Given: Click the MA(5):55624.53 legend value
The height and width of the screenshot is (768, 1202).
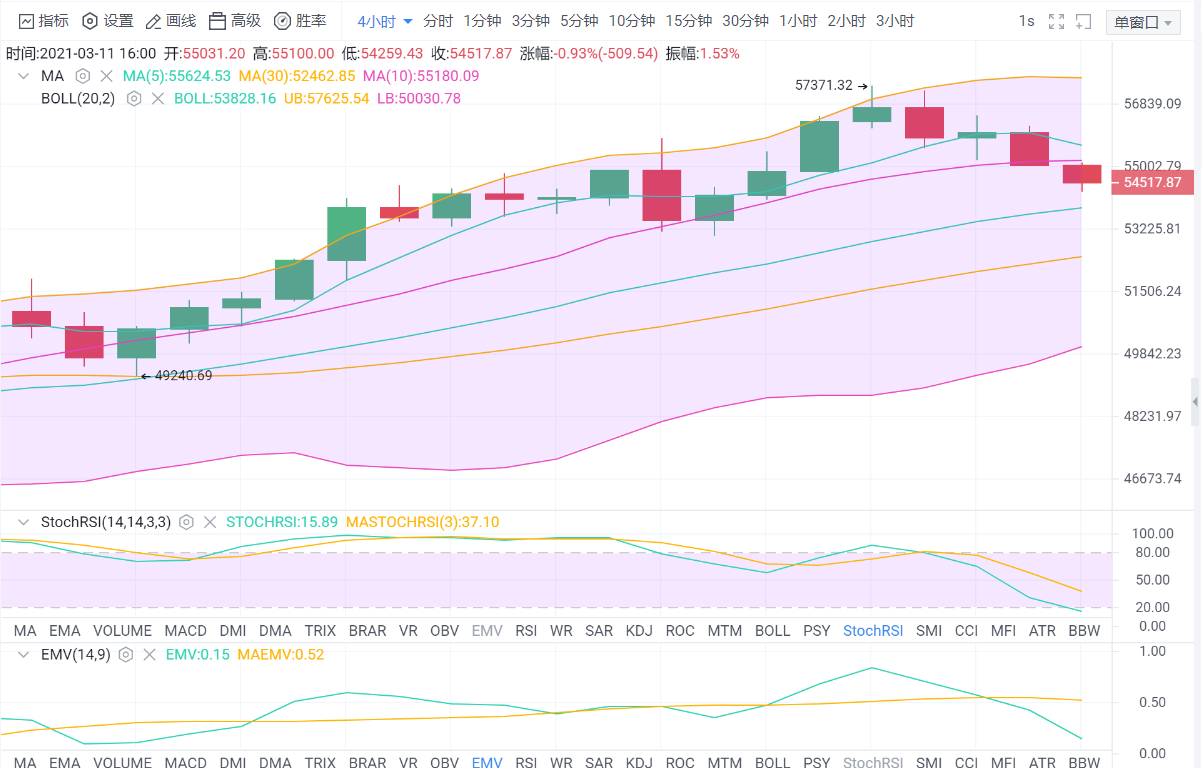Looking at the screenshot, I should pos(177,76).
